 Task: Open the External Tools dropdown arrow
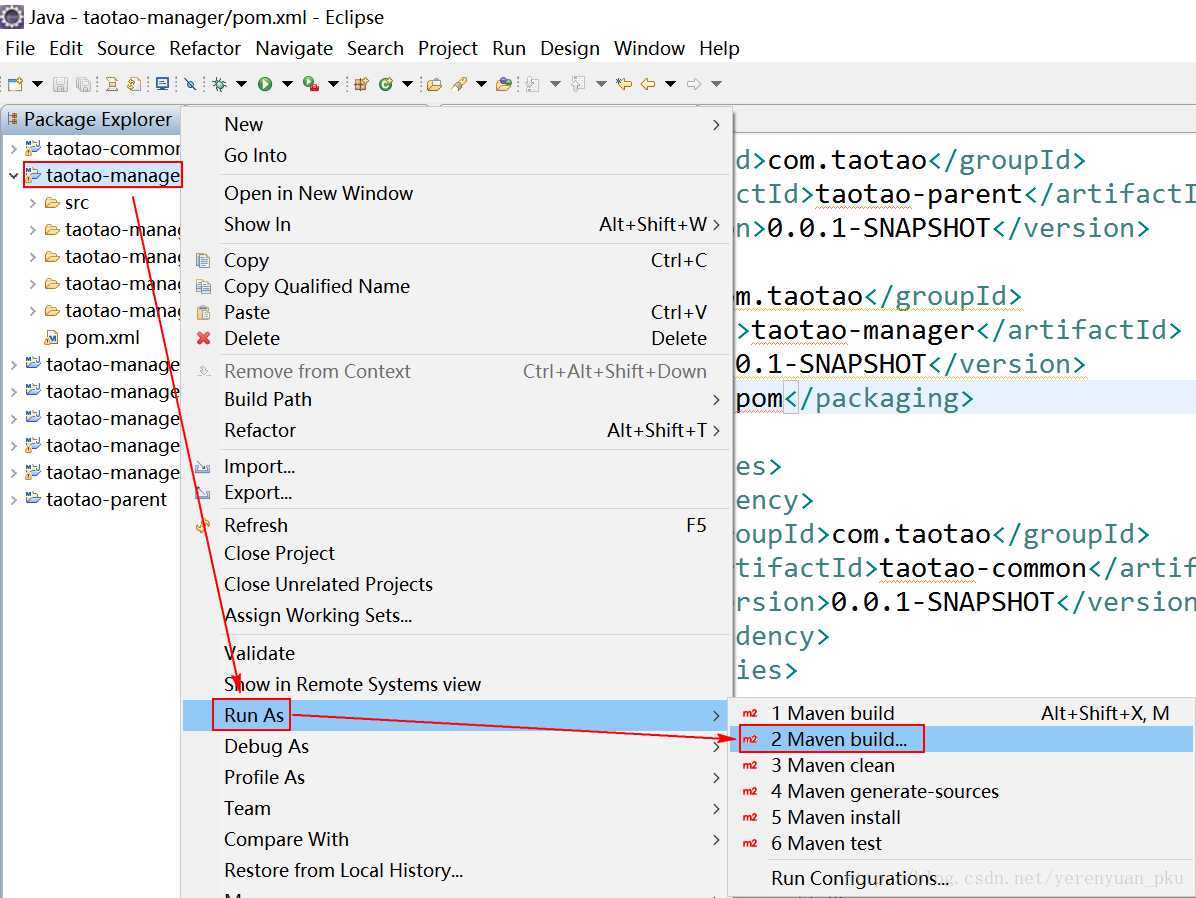(x=333, y=84)
